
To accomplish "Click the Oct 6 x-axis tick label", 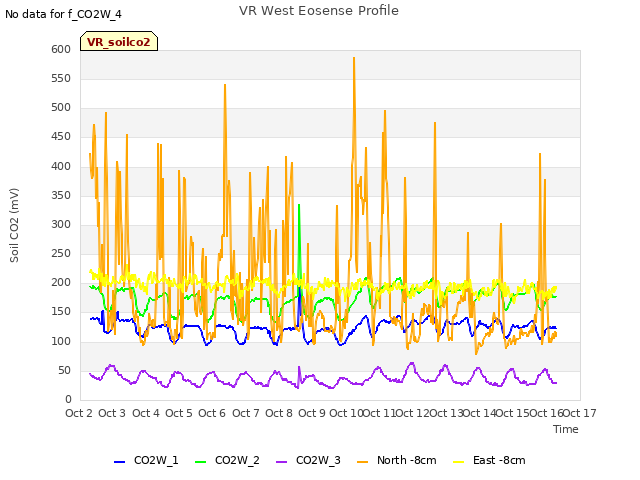I will (212, 413).
